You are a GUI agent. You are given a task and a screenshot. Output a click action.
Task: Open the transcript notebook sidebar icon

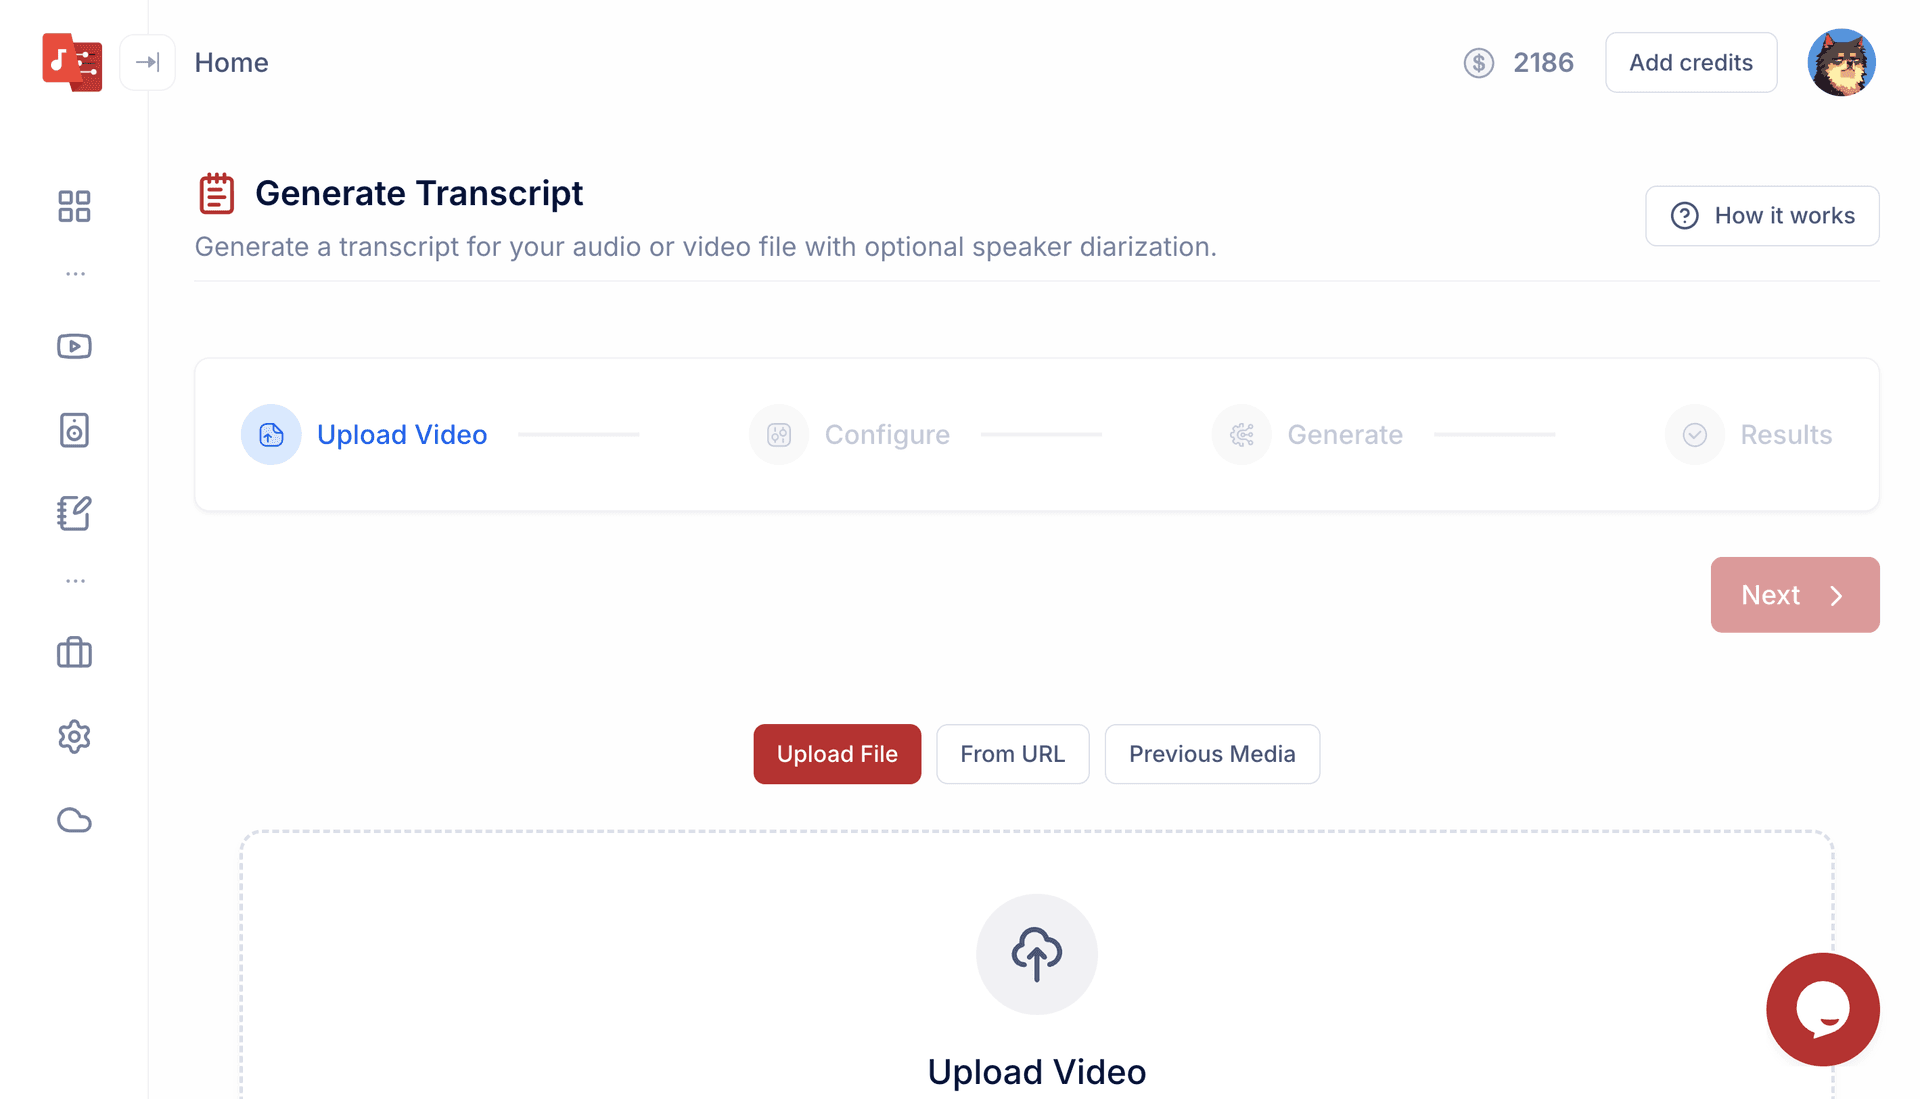click(x=74, y=513)
